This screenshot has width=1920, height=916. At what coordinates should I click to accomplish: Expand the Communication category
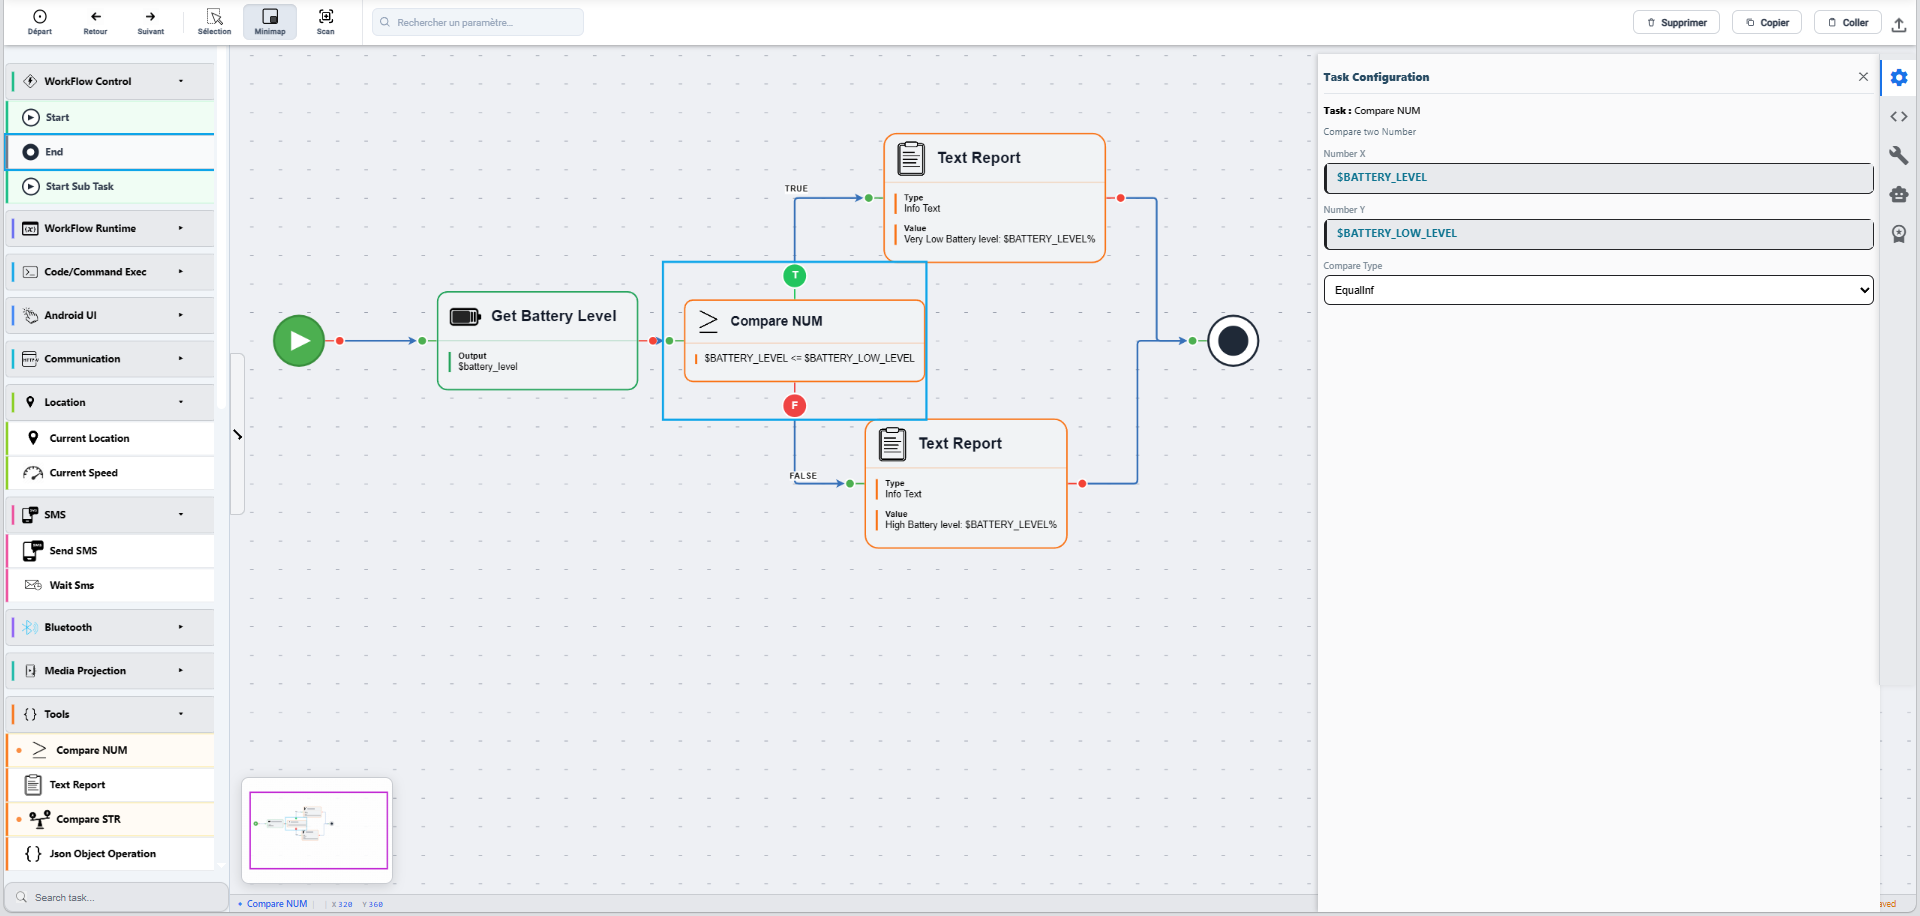(111, 359)
